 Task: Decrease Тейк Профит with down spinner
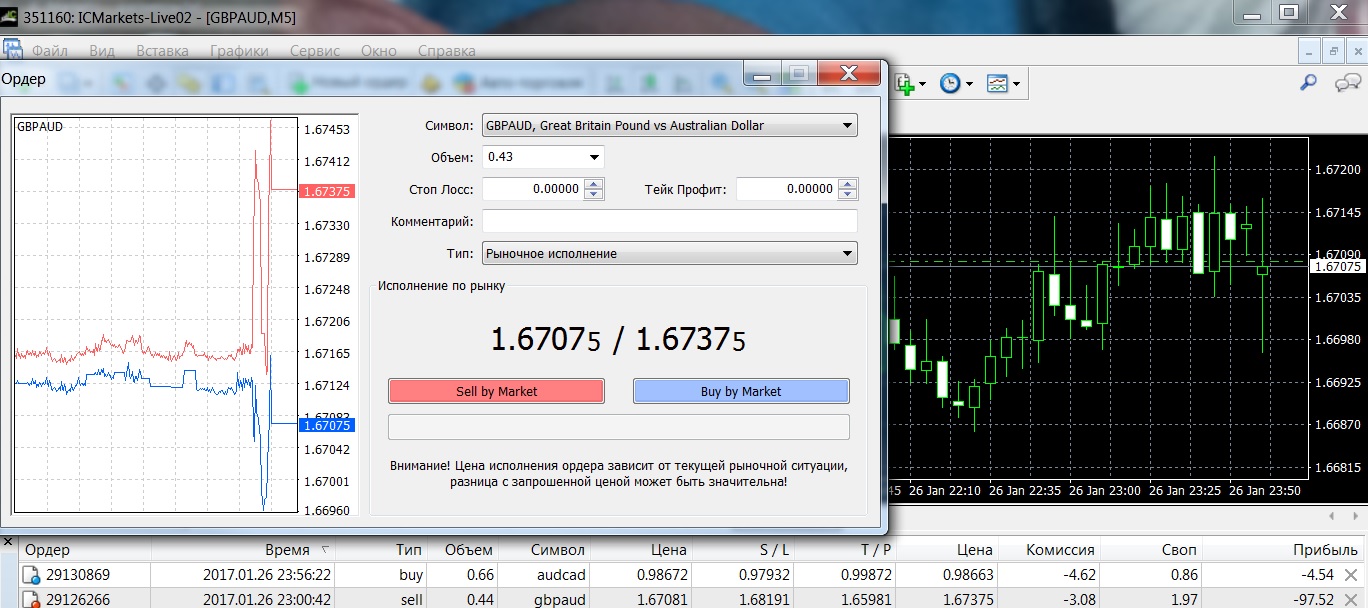click(x=848, y=194)
